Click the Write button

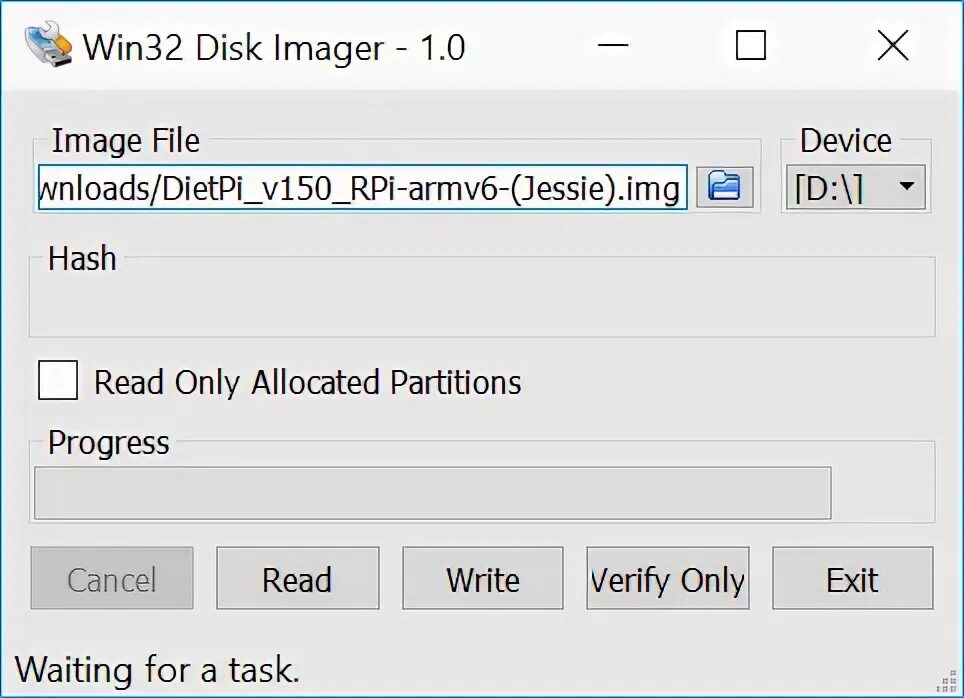(x=483, y=578)
